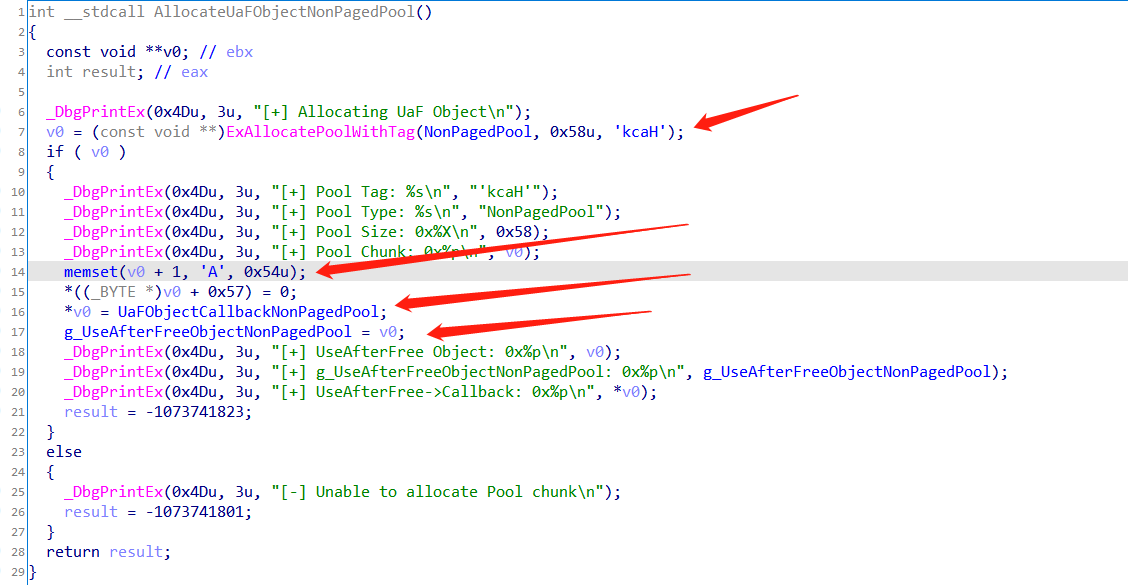Select the __stdcall keyword in the function declaration
The height and width of the screenshot is (585, 1128).
pos(104,12)
